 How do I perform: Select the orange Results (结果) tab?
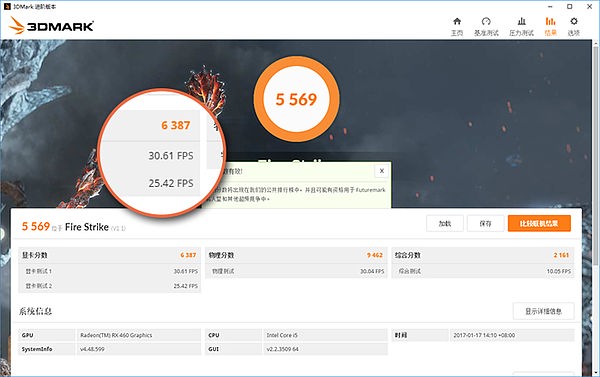550,26
